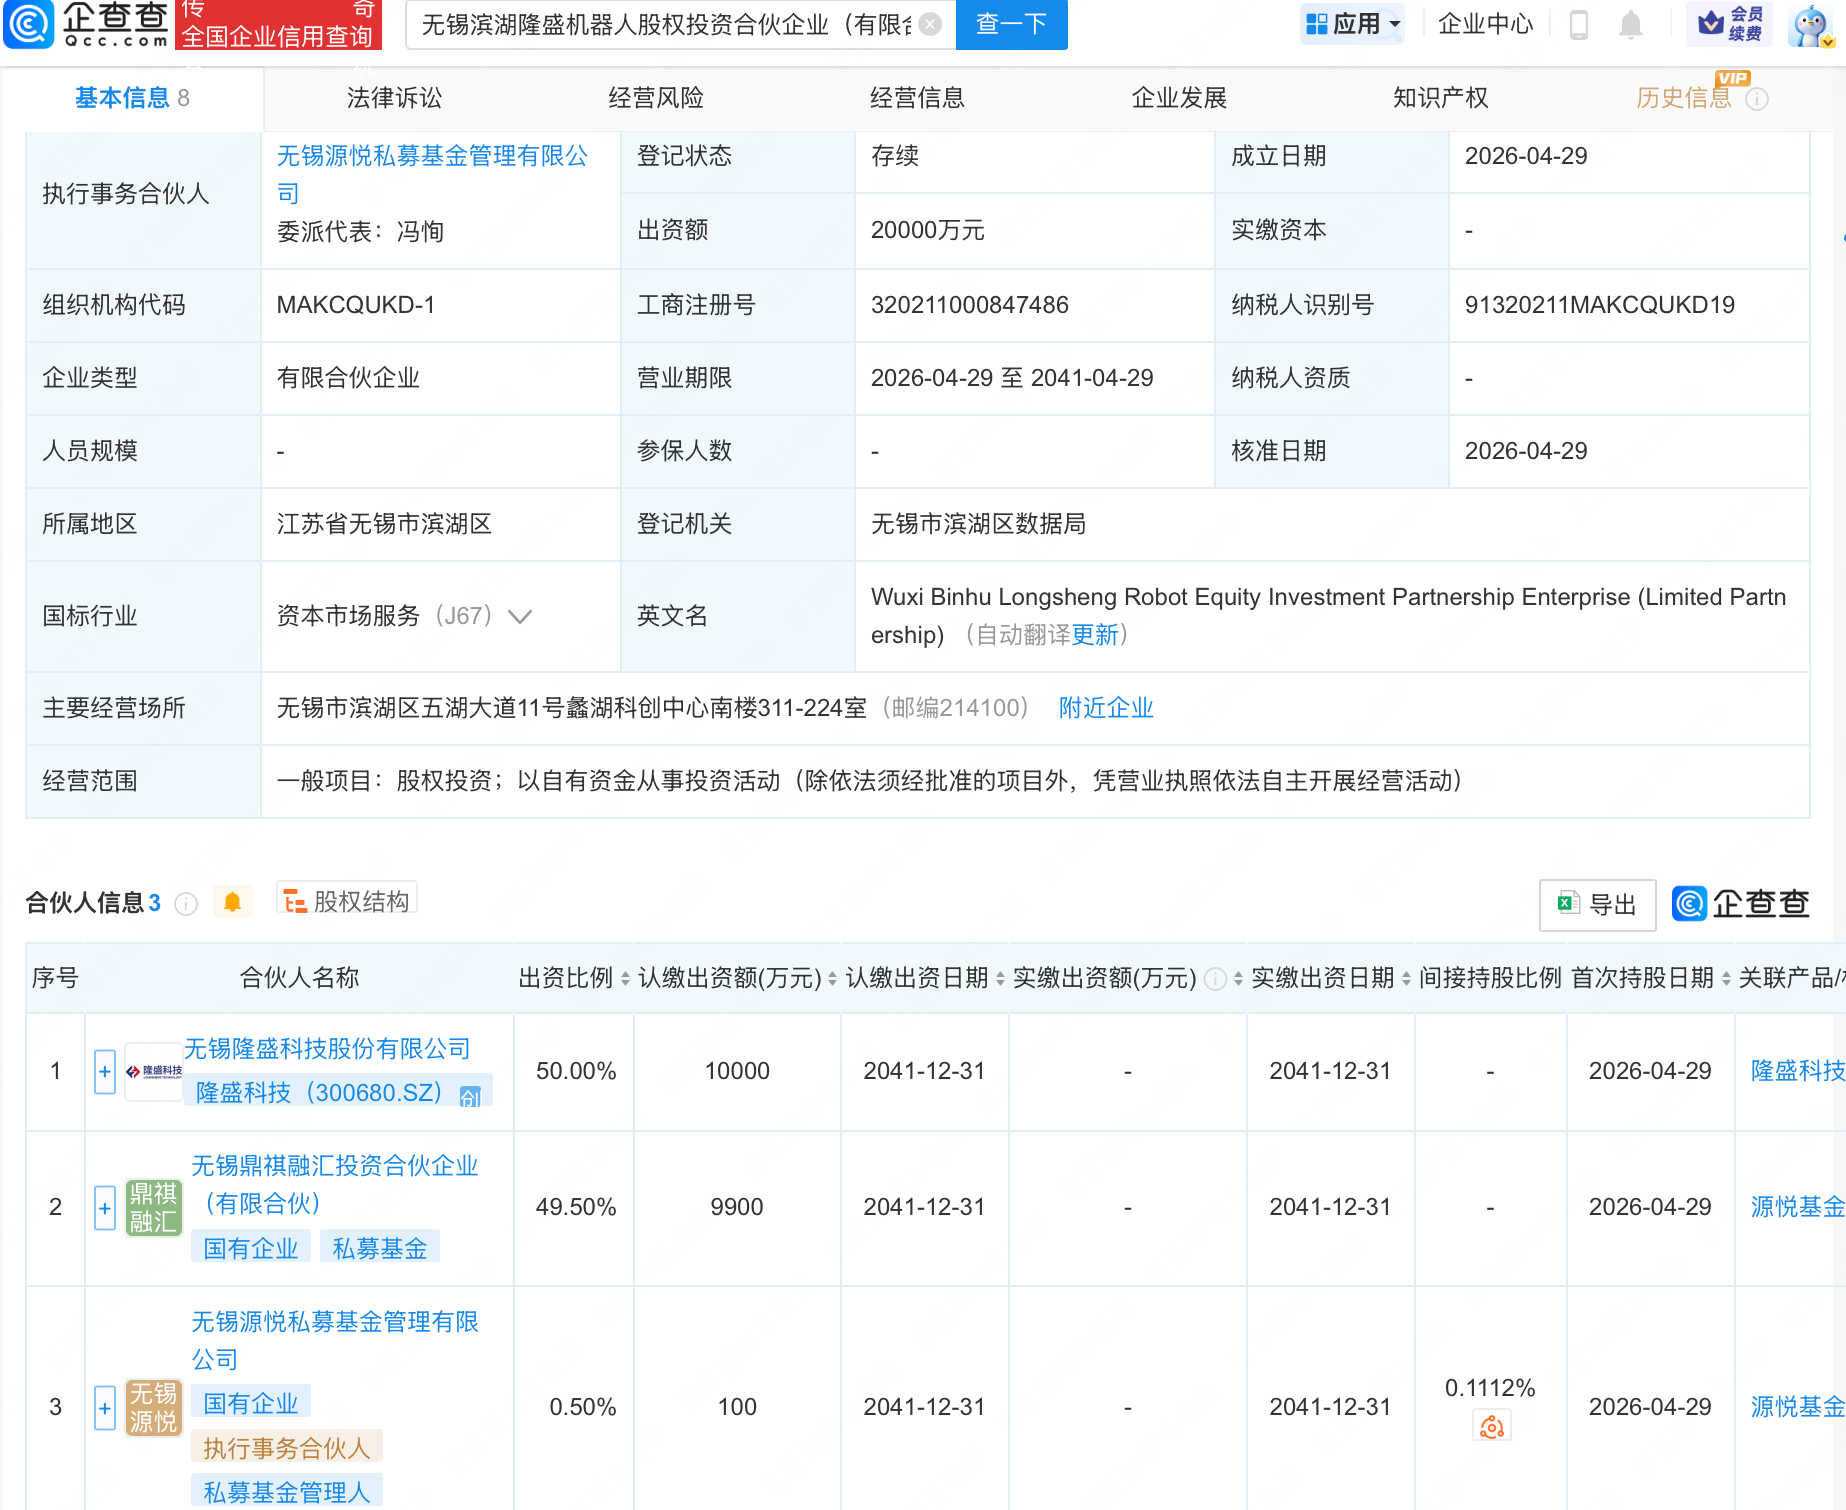
Task: Expand the 资本市场服务 industry chevron
Action: [x=520, y=616]
